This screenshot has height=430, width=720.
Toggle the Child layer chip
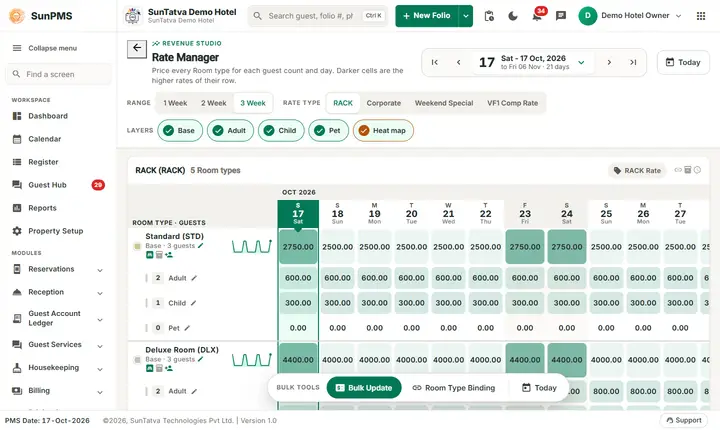[x=281, y=131]
